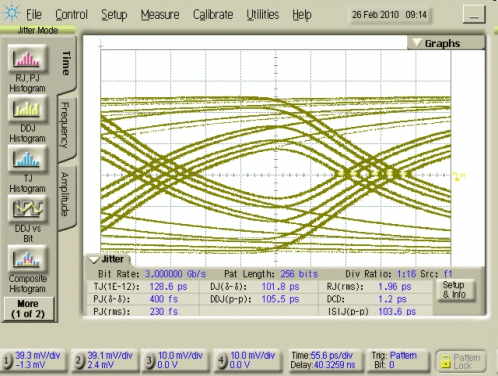Click the Pat Length 256 bits value
498x376 pixels.
299,274
